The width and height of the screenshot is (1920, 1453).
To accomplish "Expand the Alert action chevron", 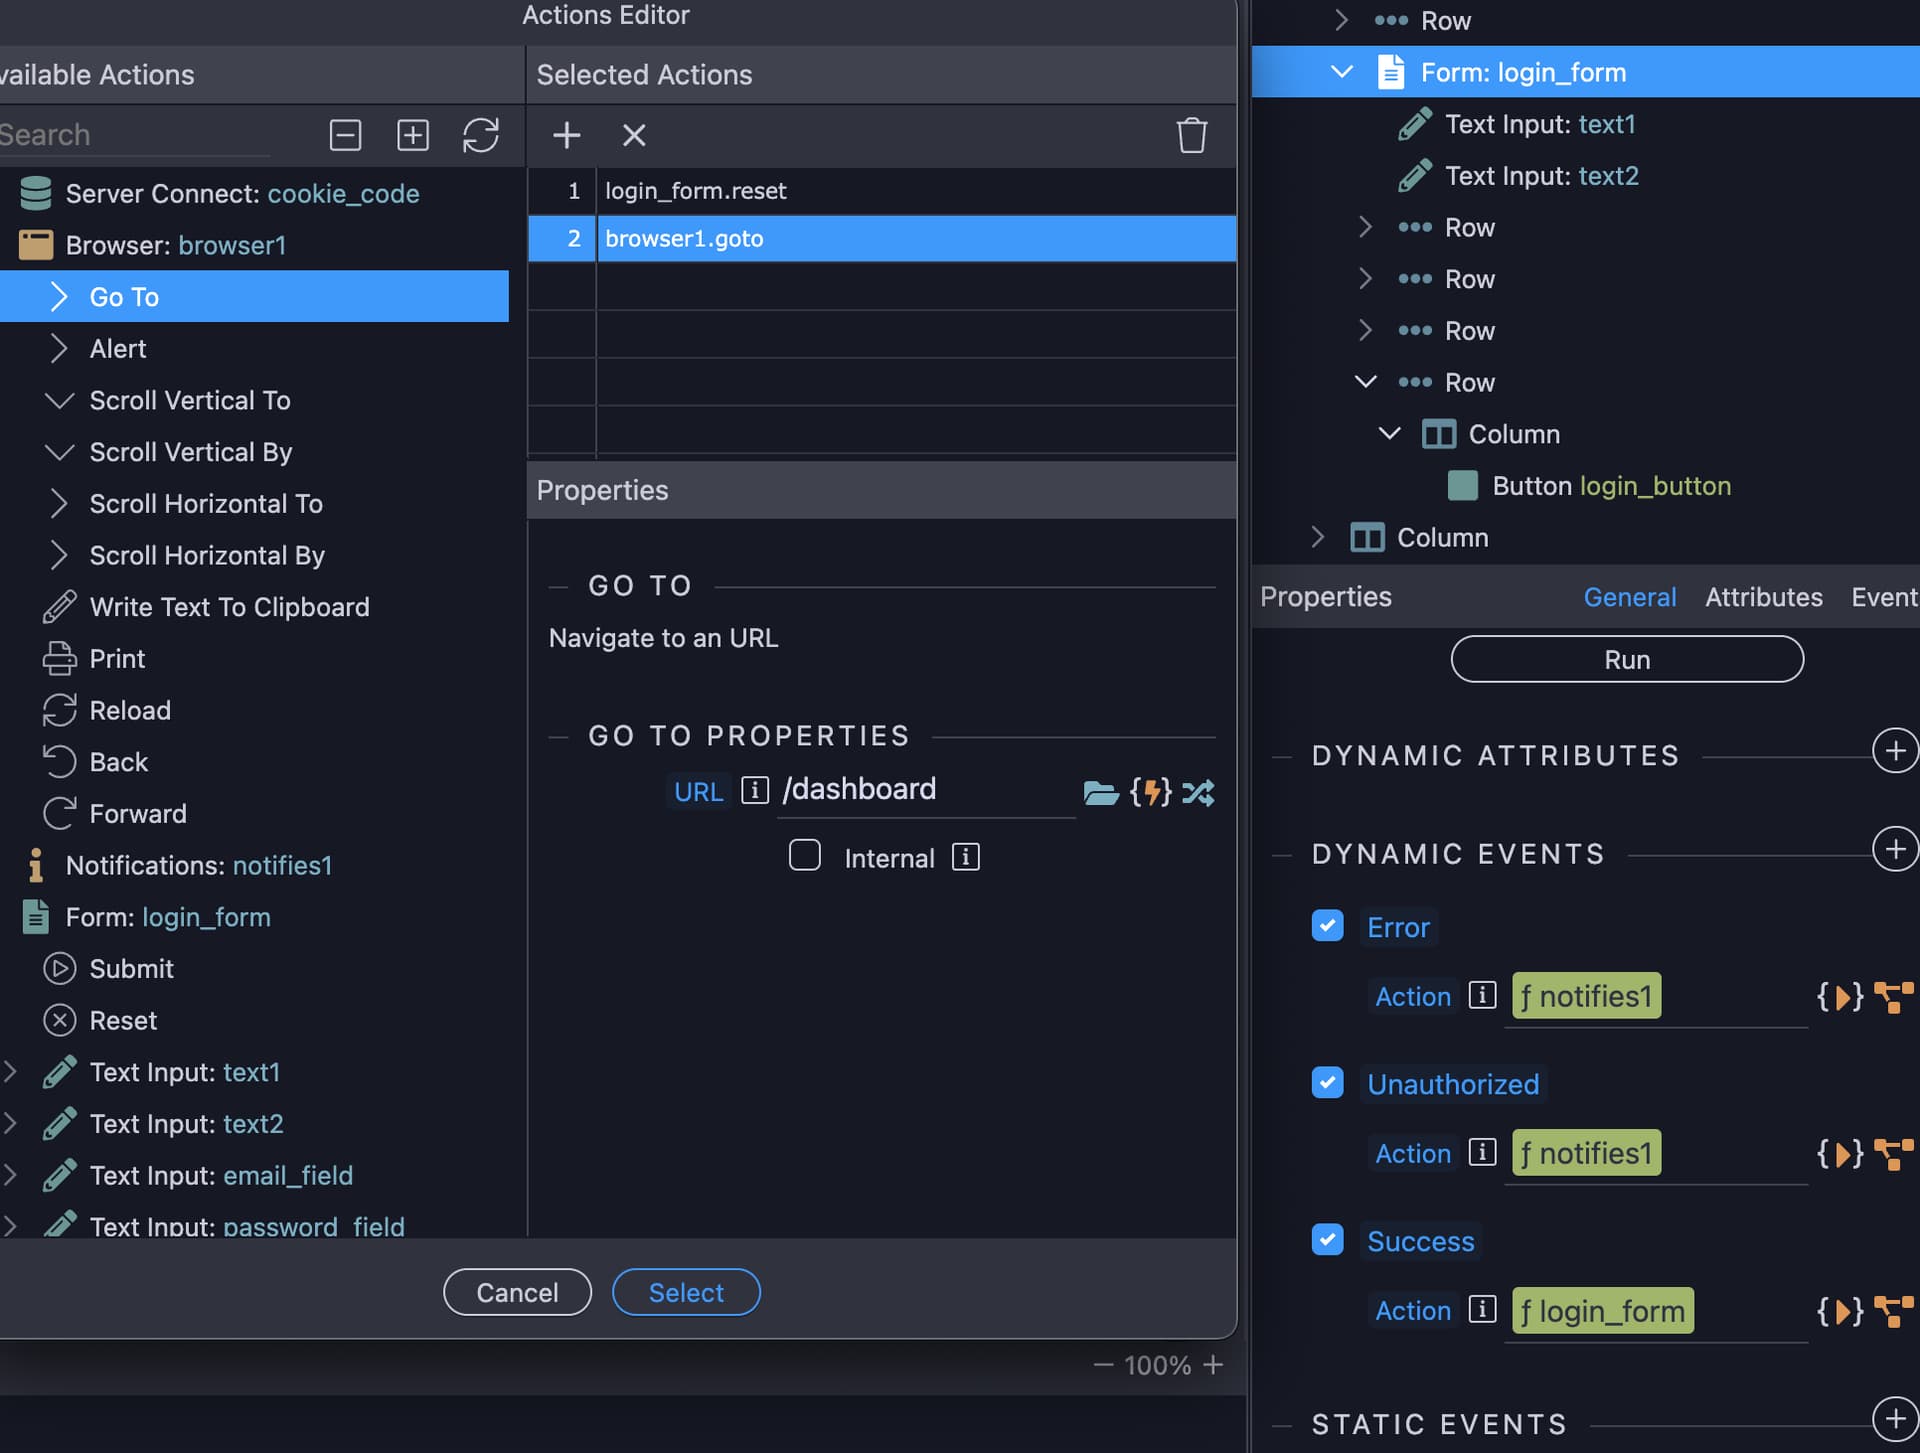I will [59, 349].
